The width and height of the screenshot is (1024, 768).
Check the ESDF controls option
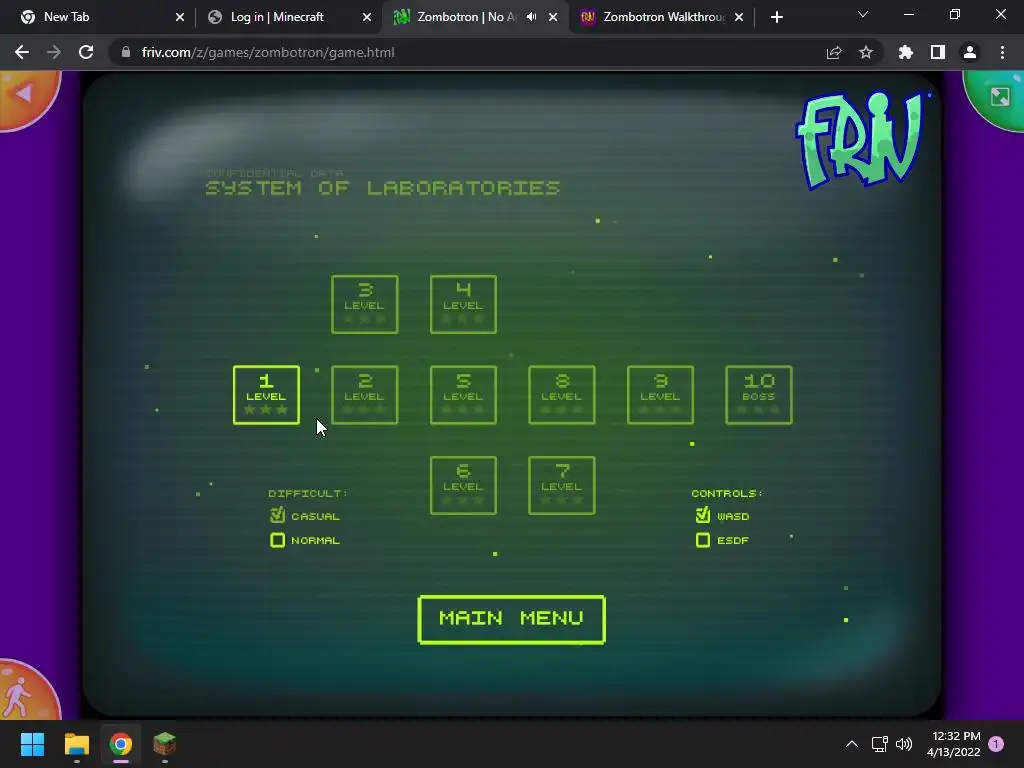pos(703,540)
